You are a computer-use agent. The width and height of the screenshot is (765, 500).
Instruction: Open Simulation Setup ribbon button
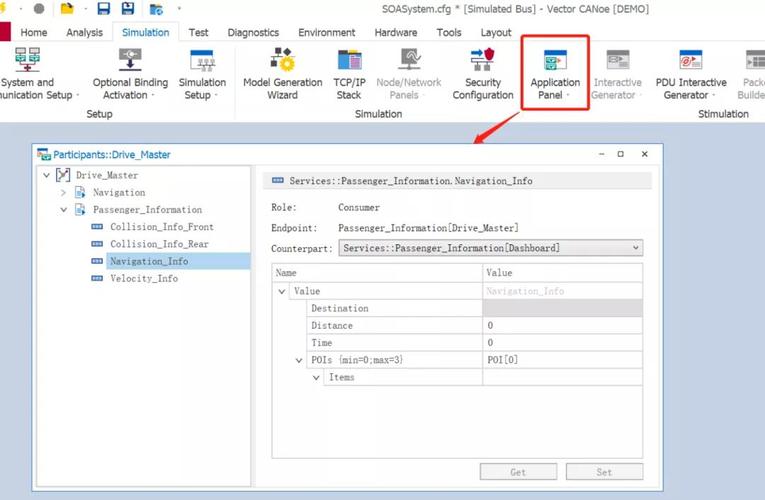click(x=202, y=74)
